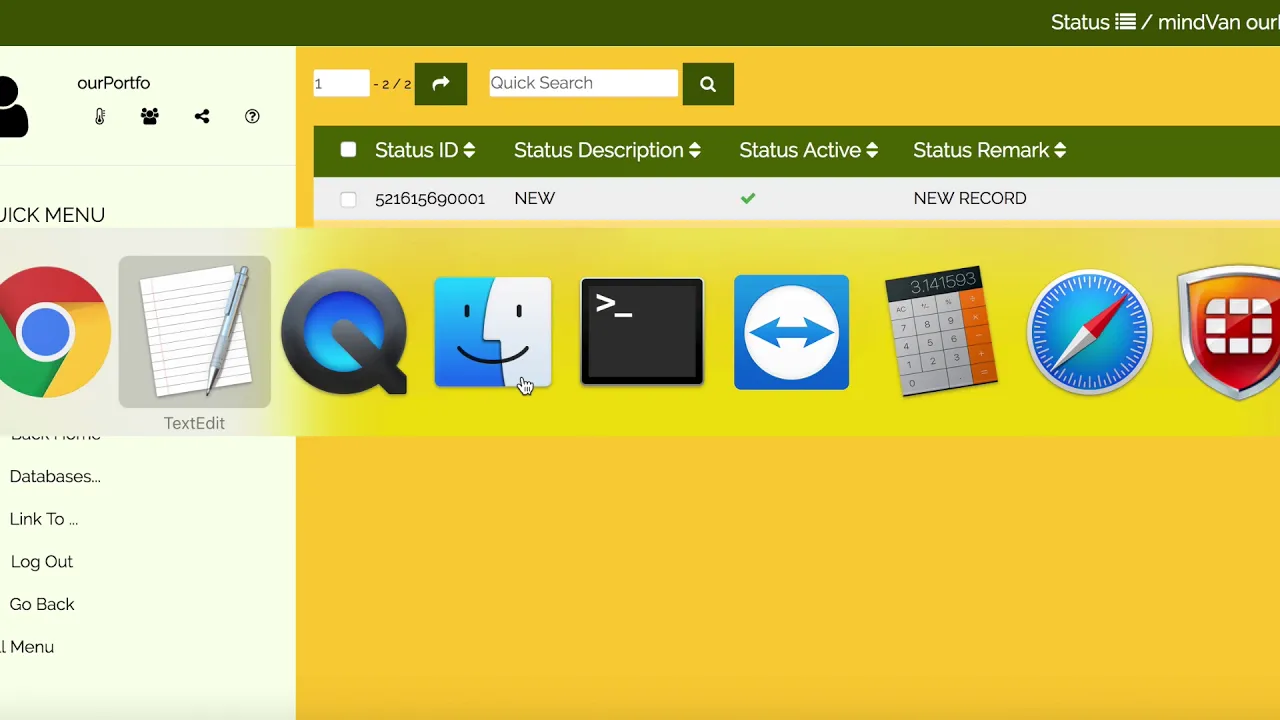This screenshot has height=720, width=1280.
Task: Switch to QuickTime Player icon
Action: click(x=344, y=332)
